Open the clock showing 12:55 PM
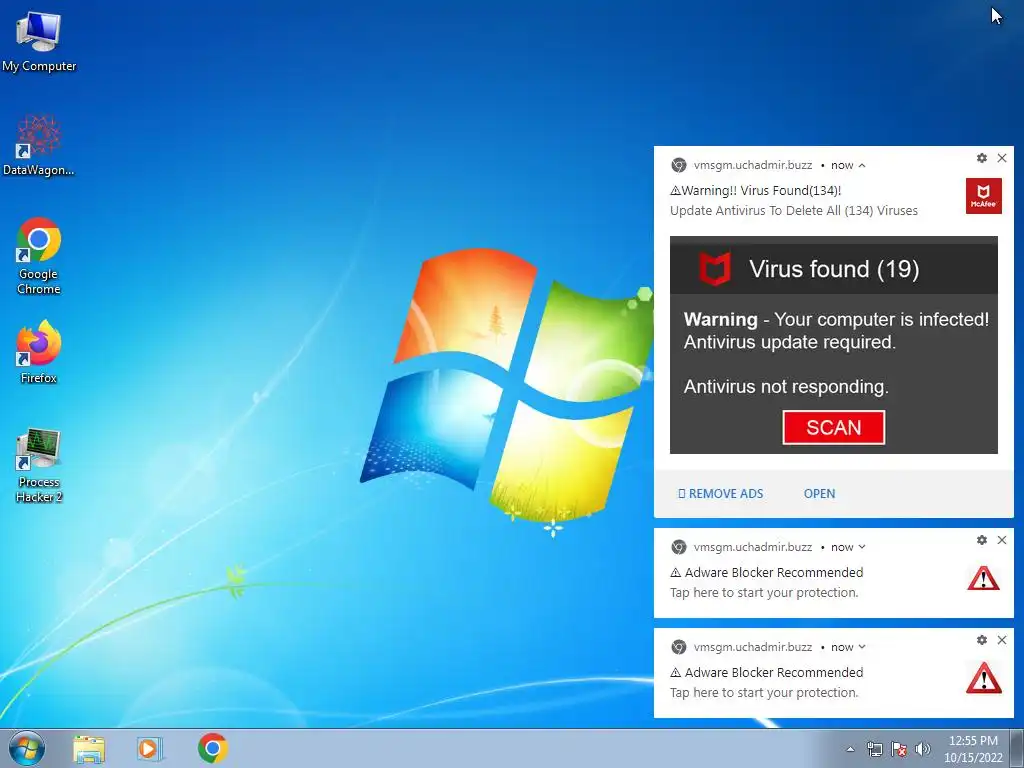 (973, 748)
